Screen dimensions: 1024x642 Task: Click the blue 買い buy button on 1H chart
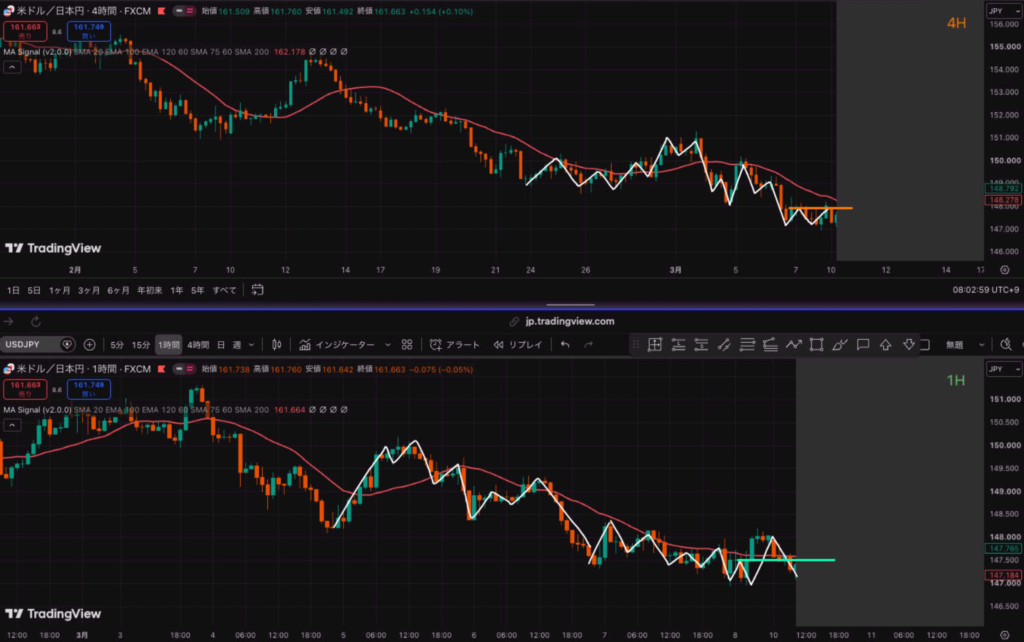89,389
